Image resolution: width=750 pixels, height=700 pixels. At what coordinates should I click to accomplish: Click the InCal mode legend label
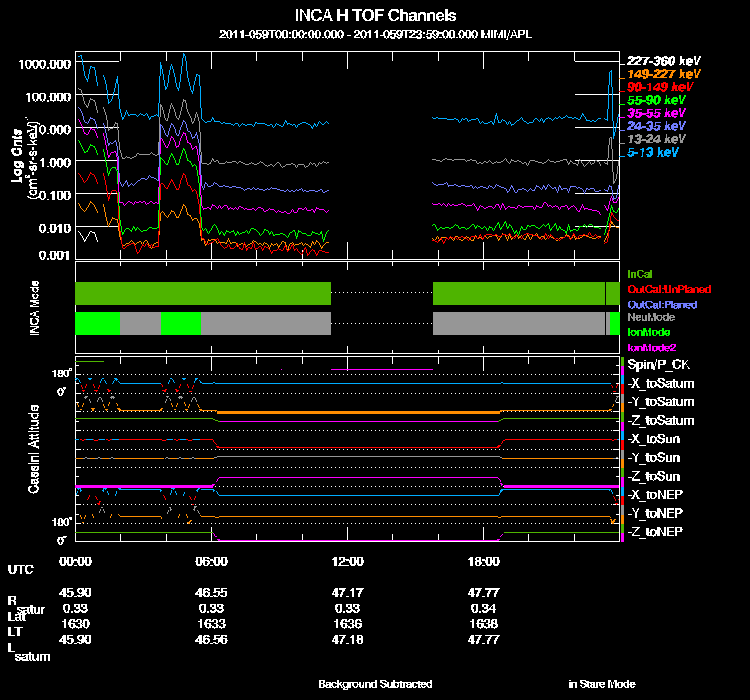pyautogui.click(x=640, y=273)
